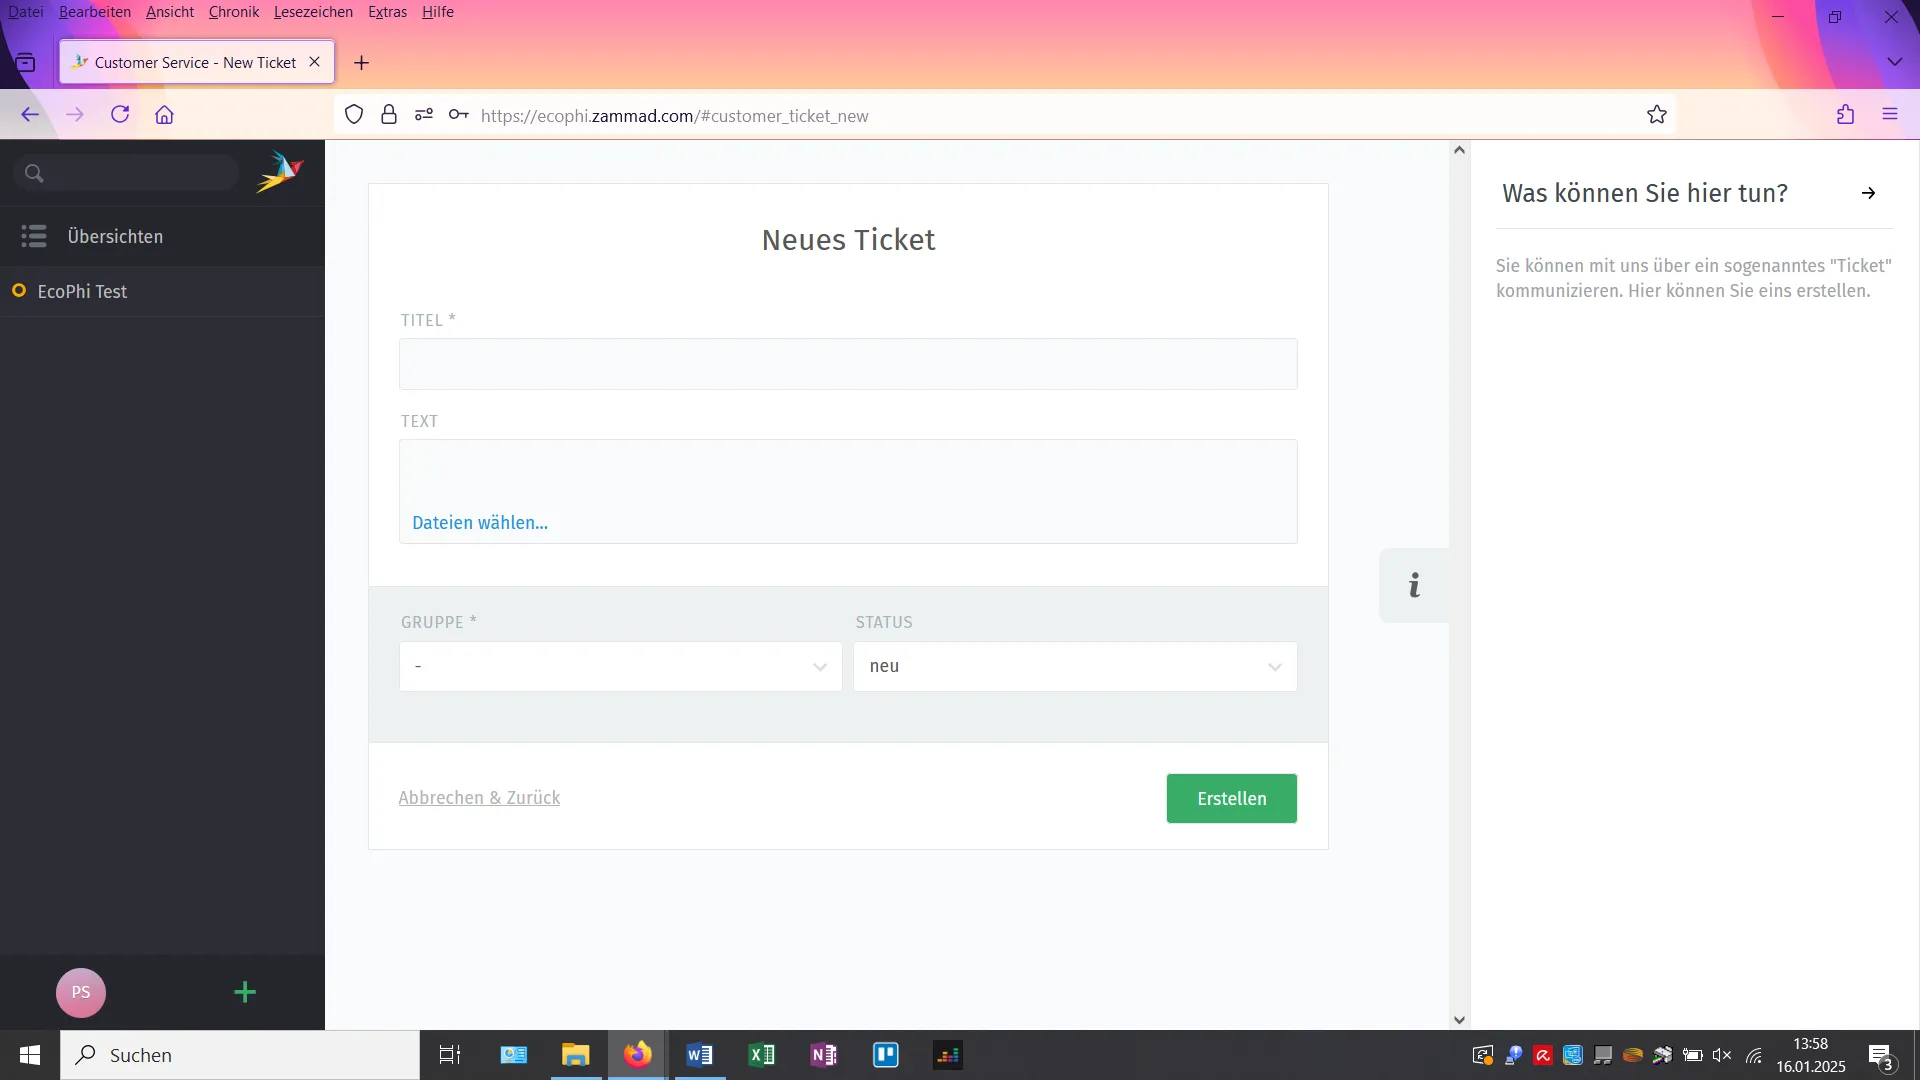1920x1080 pixels.
Task: Click the Zammad logo above the sidebar
Action: coord(280,172)
